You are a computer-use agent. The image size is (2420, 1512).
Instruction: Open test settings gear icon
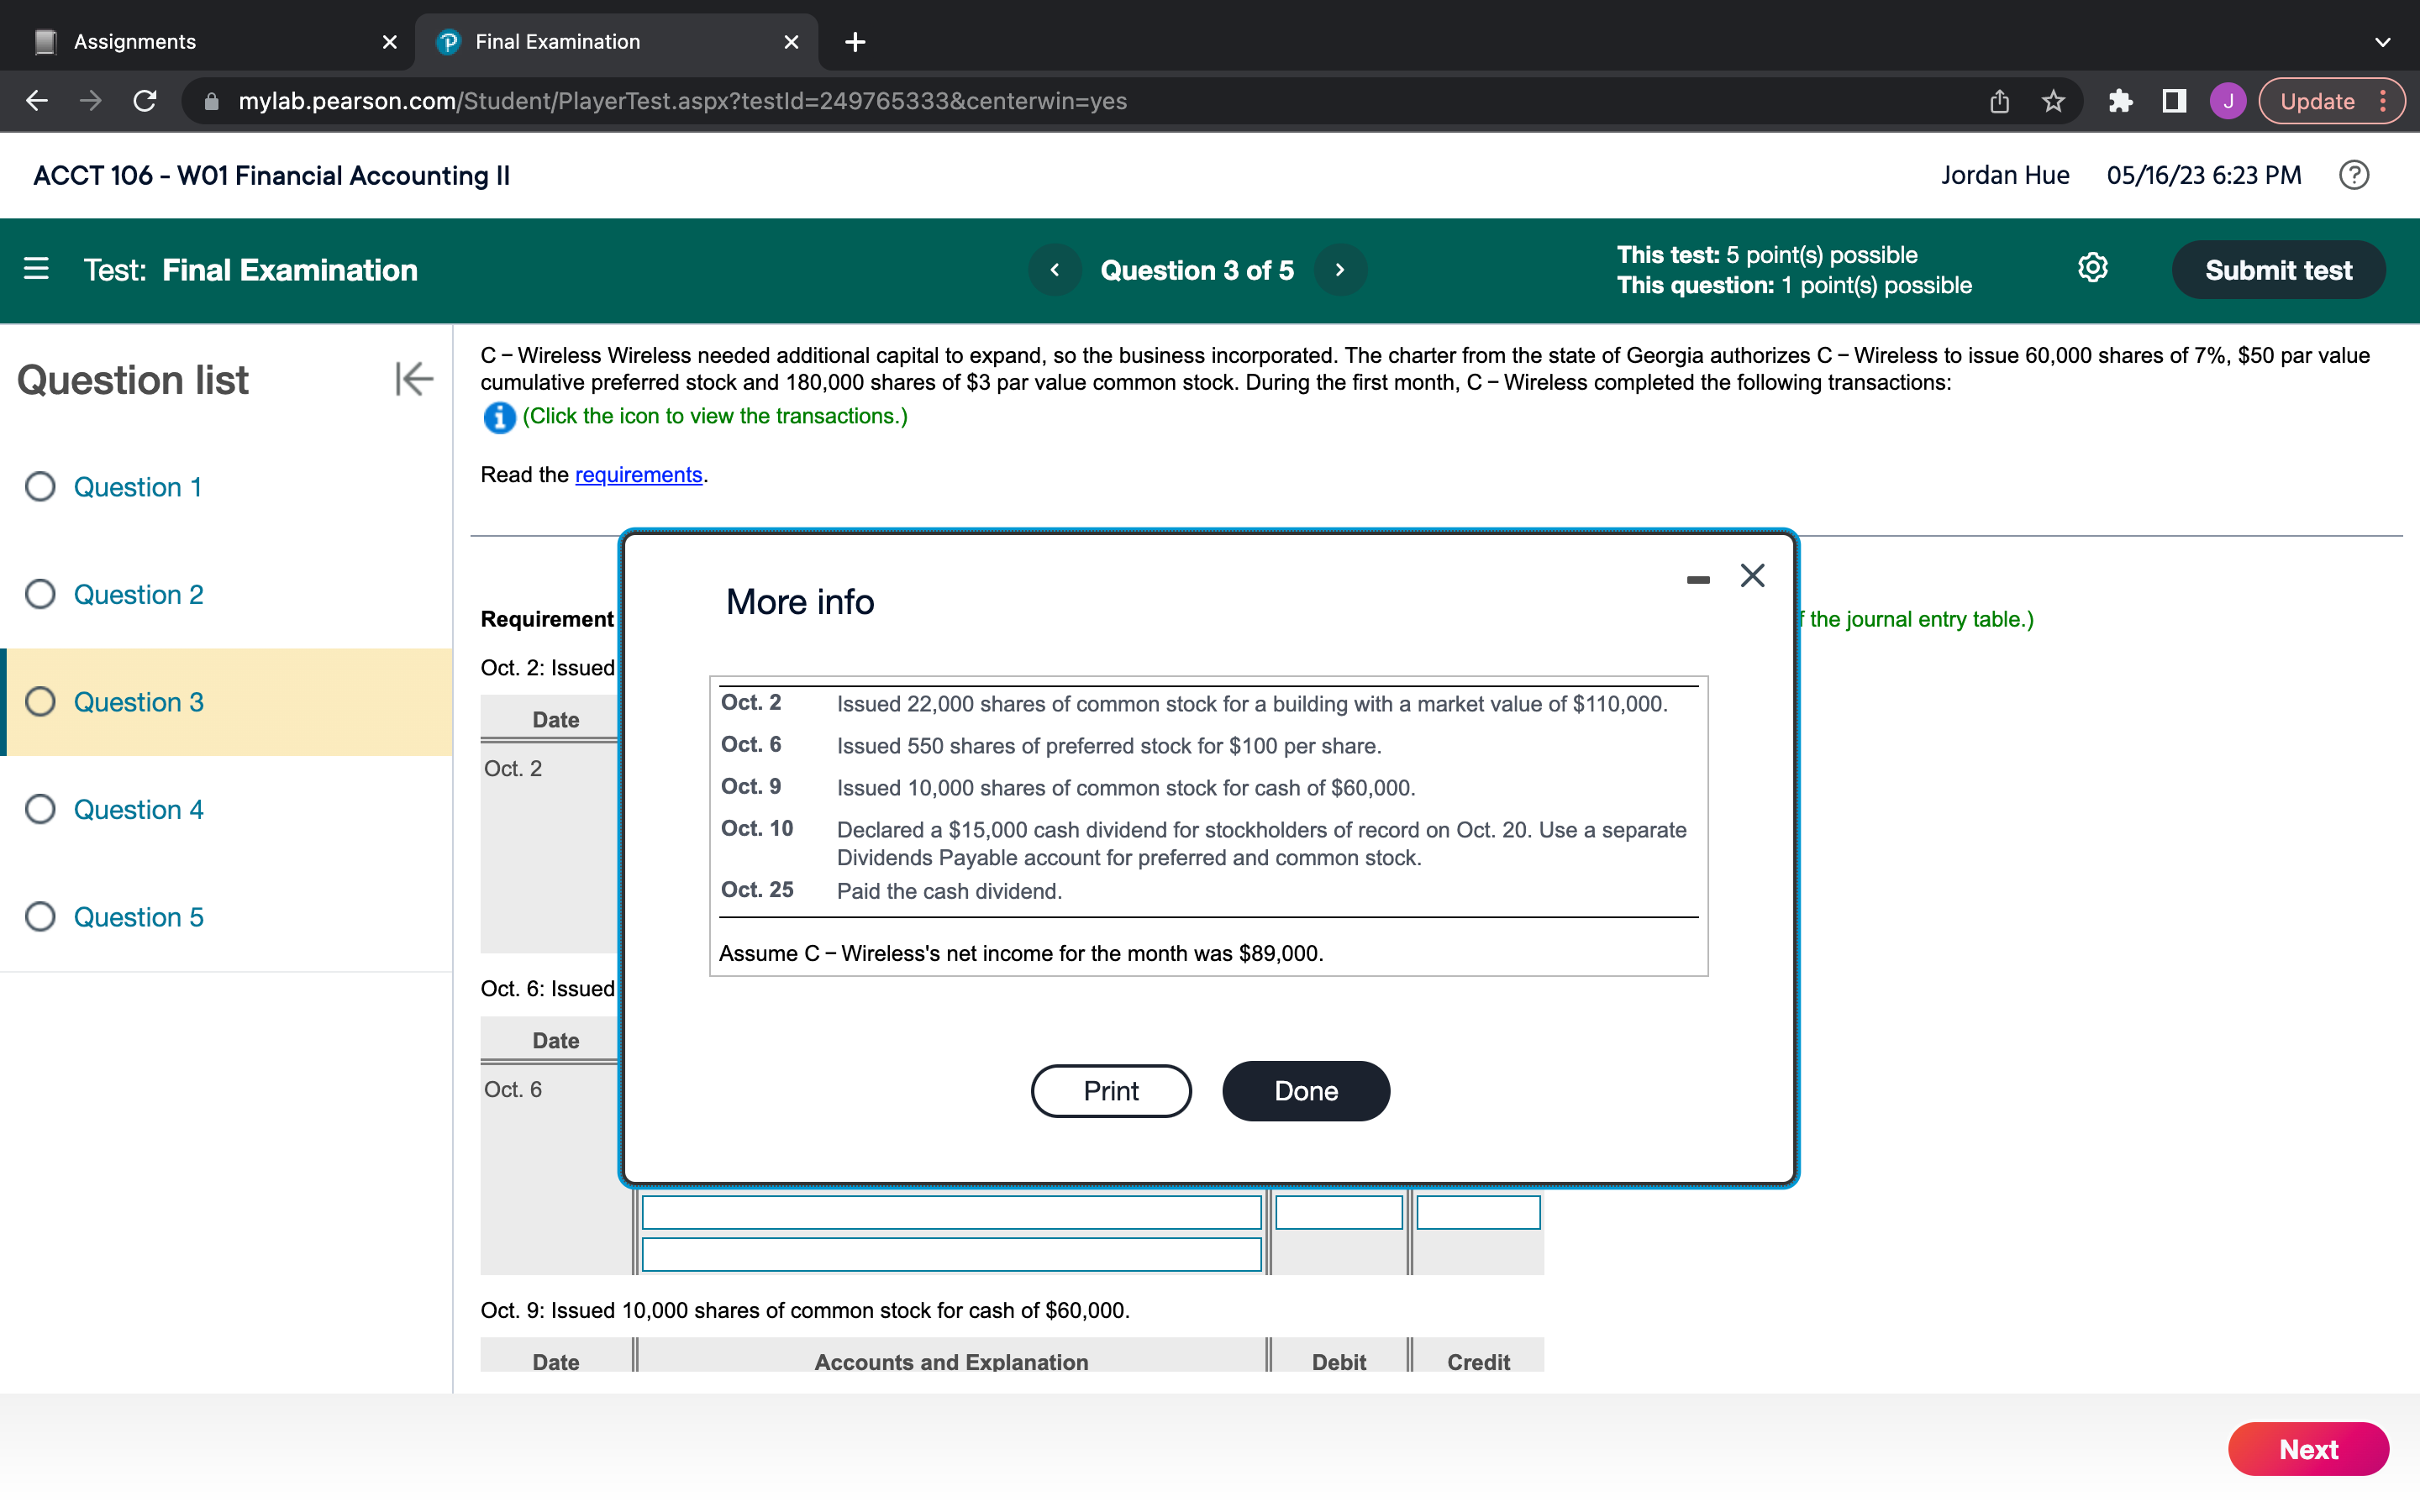(2092, 268)
